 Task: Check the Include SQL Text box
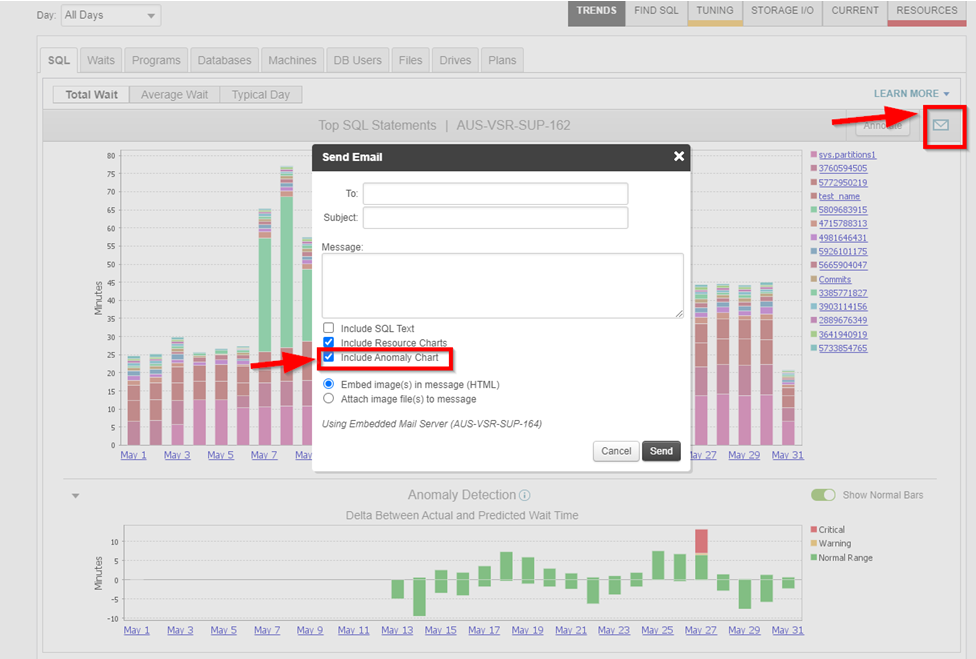click(329, 327)
